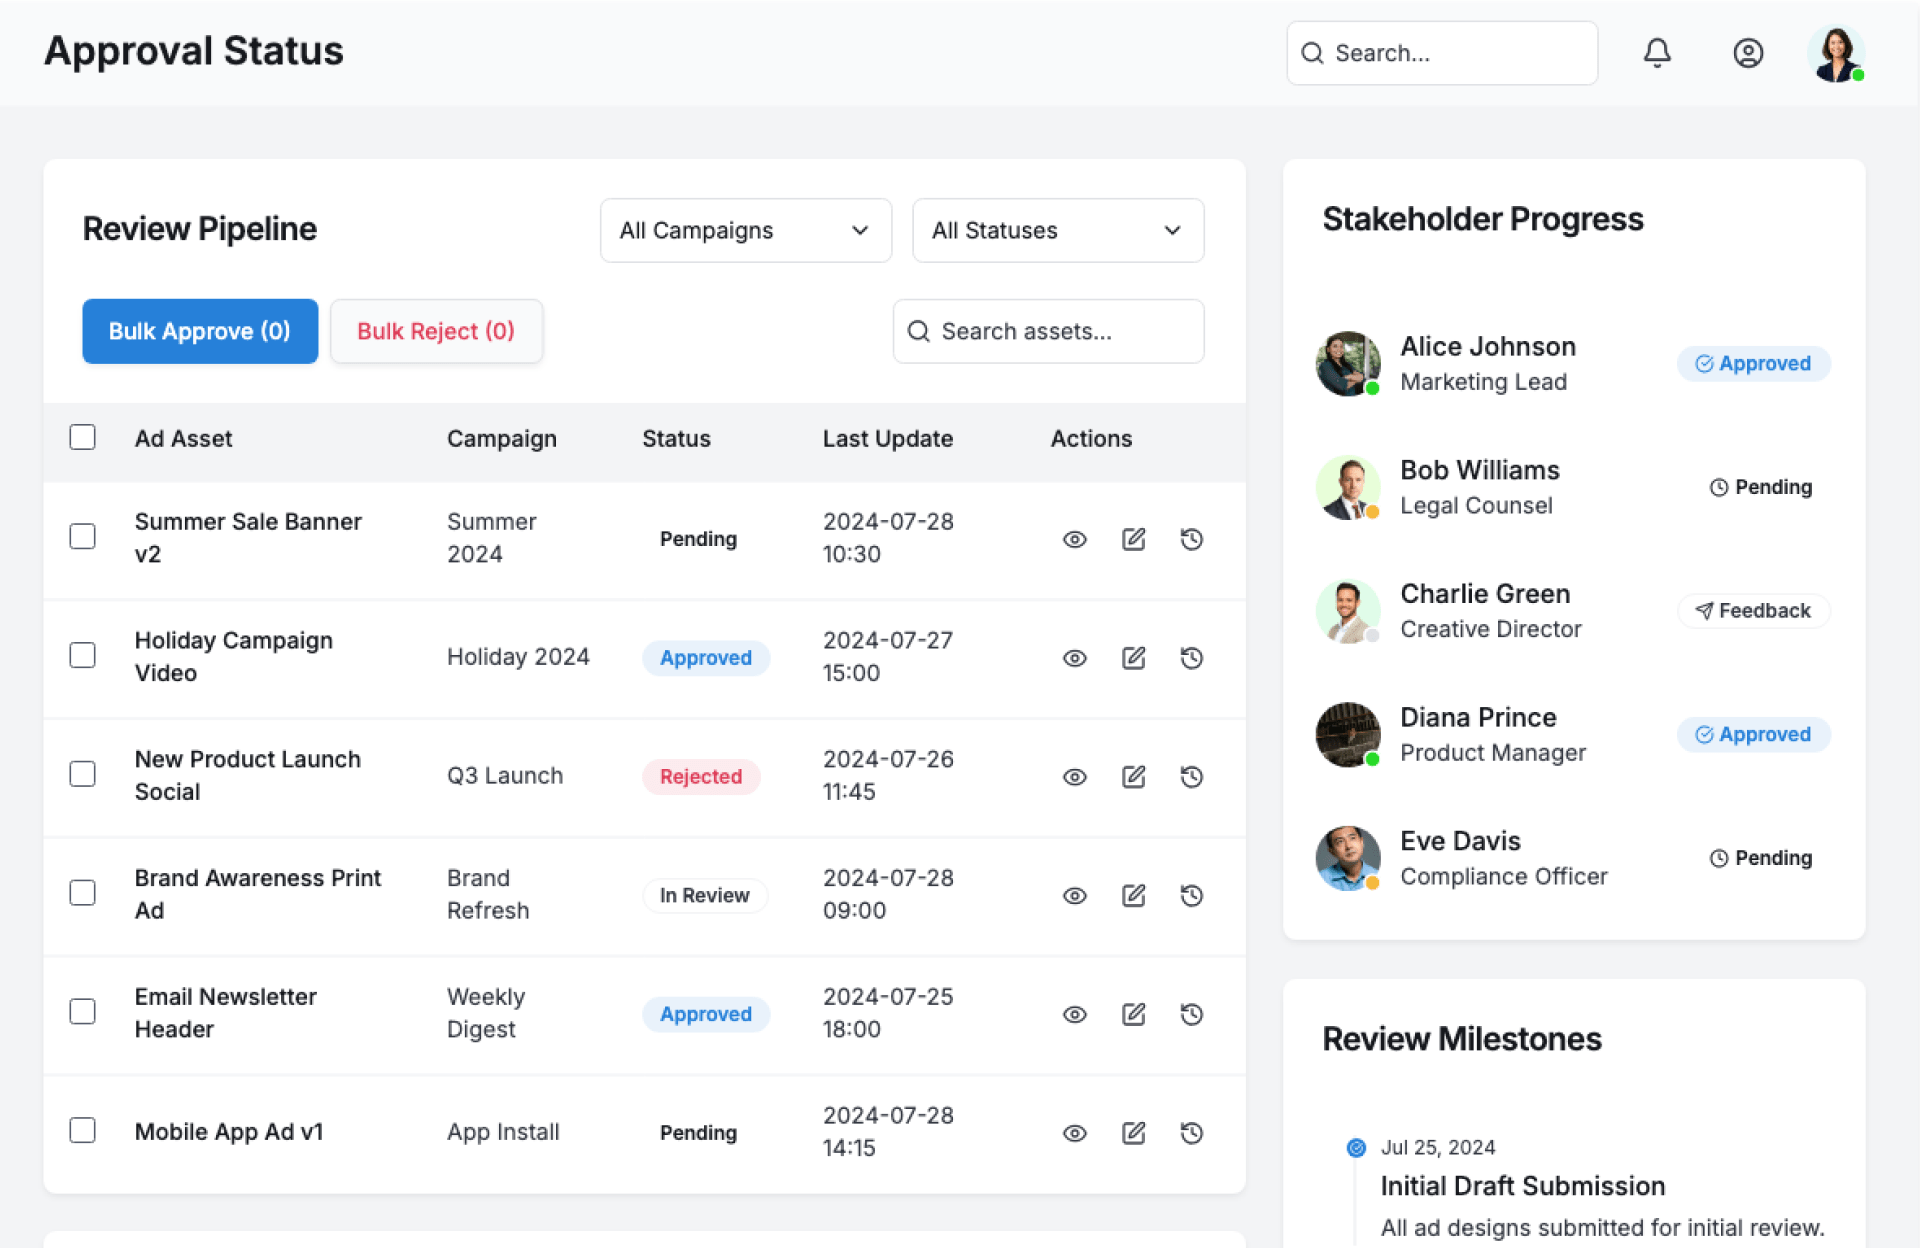Expand the All Campaigns dropdown
This screenshot has width=1920, height=1248.
click(745, 230)
